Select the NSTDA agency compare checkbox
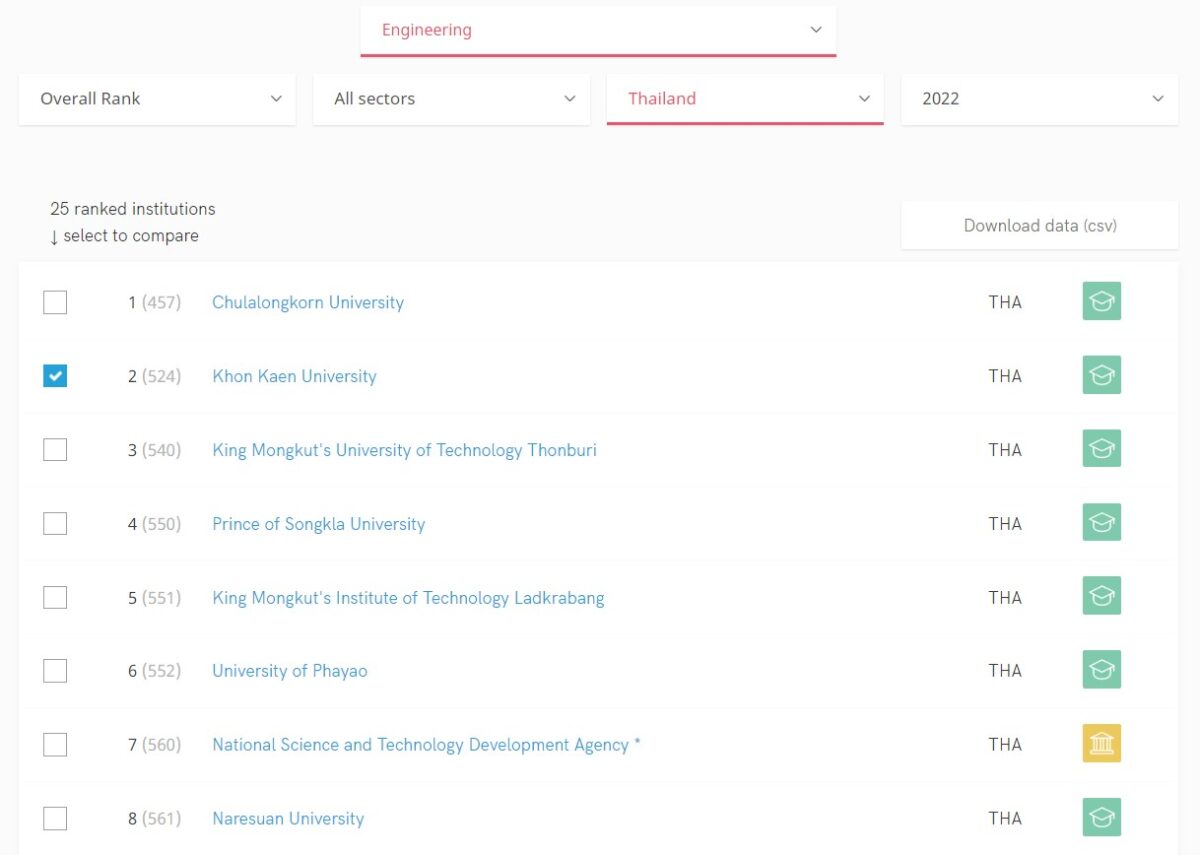 tap(55, 745)
